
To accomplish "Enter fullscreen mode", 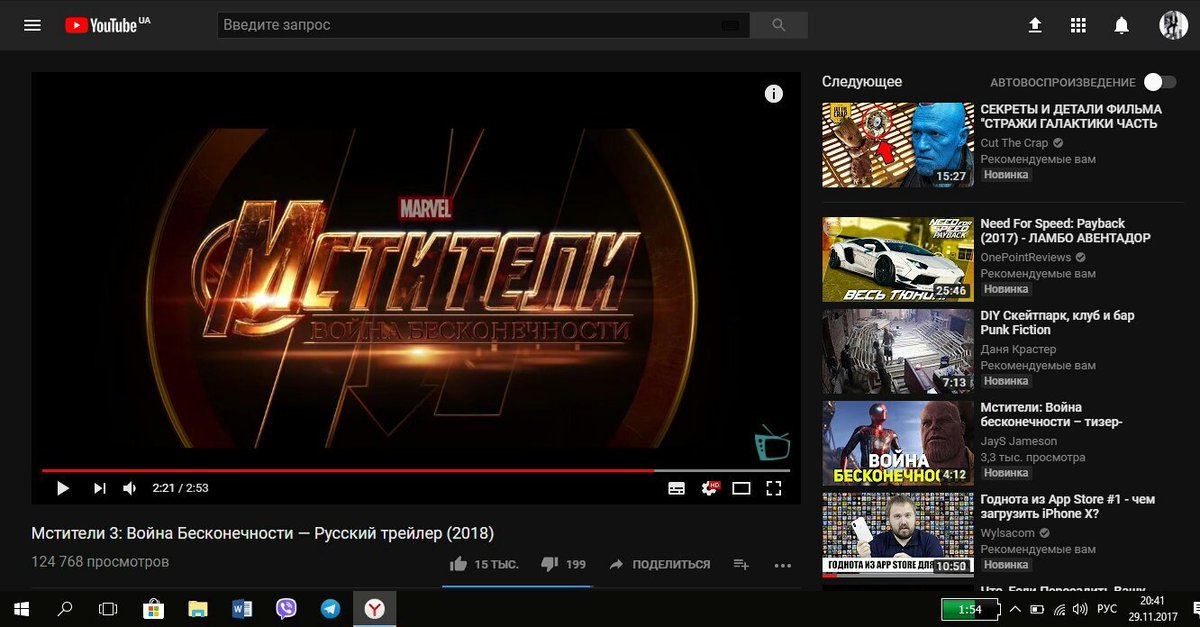I will [773, 488].
